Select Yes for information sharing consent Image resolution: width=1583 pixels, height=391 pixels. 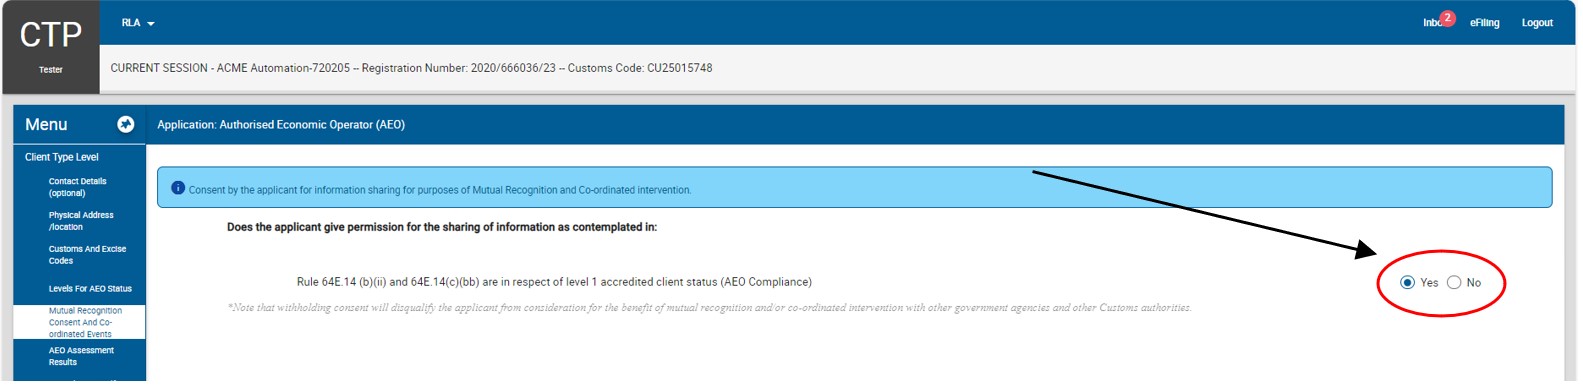click(x=1407, y=283)
